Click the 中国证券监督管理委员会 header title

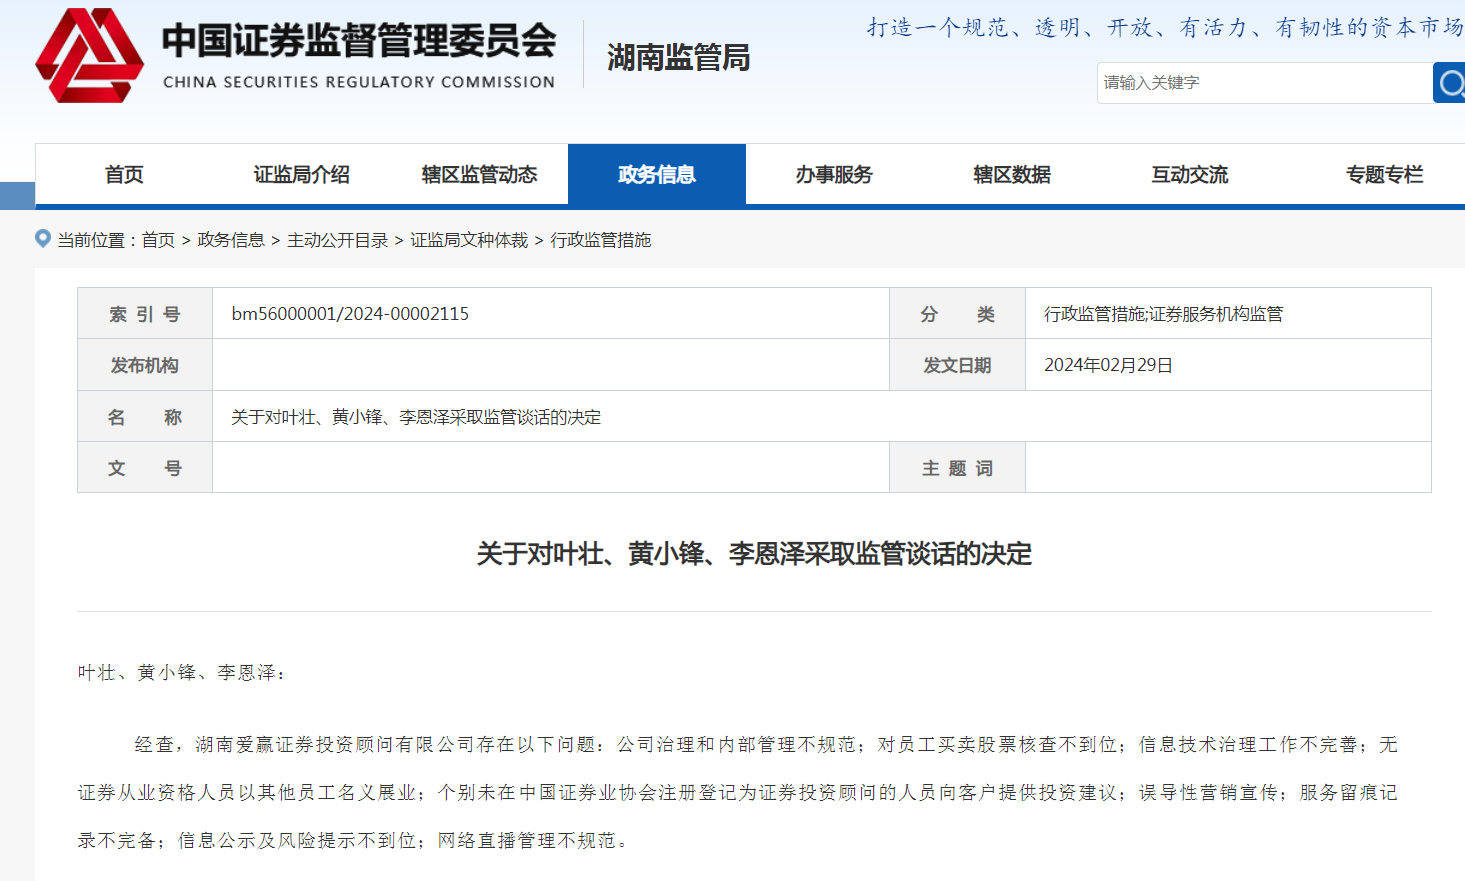pos(359,42)
